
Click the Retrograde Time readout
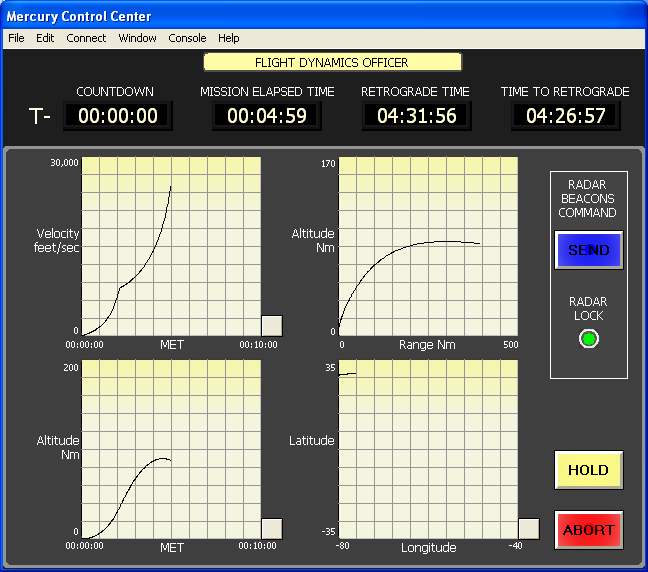(417, 116)
